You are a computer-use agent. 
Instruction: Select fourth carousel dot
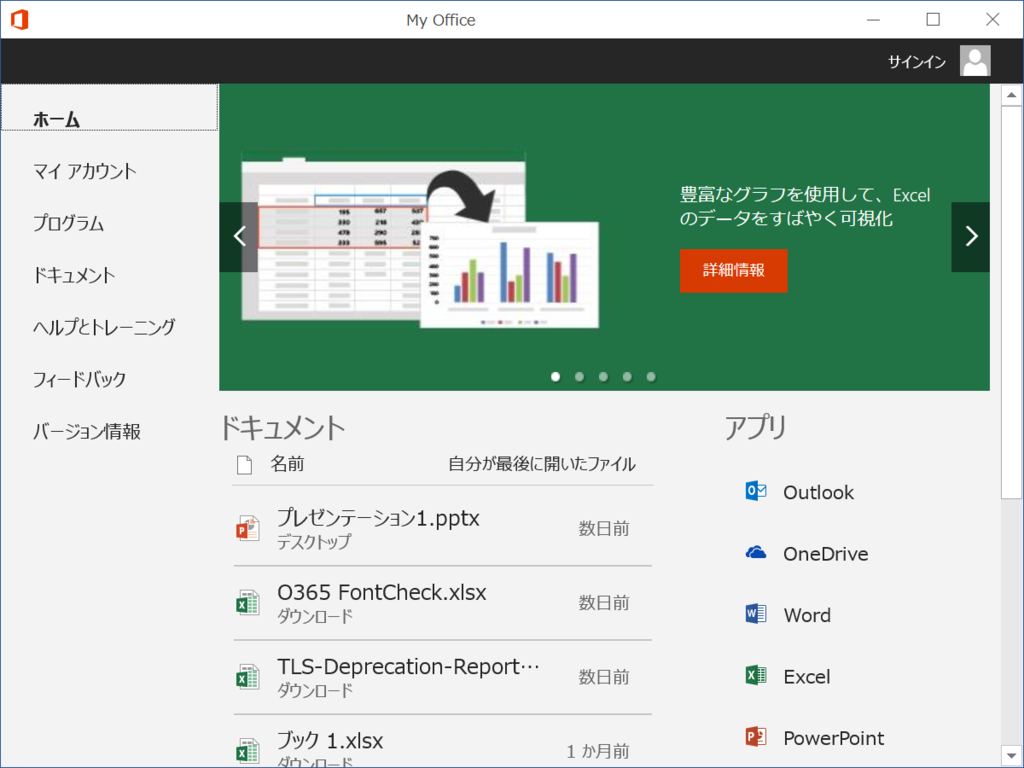[x=627, y=377]
